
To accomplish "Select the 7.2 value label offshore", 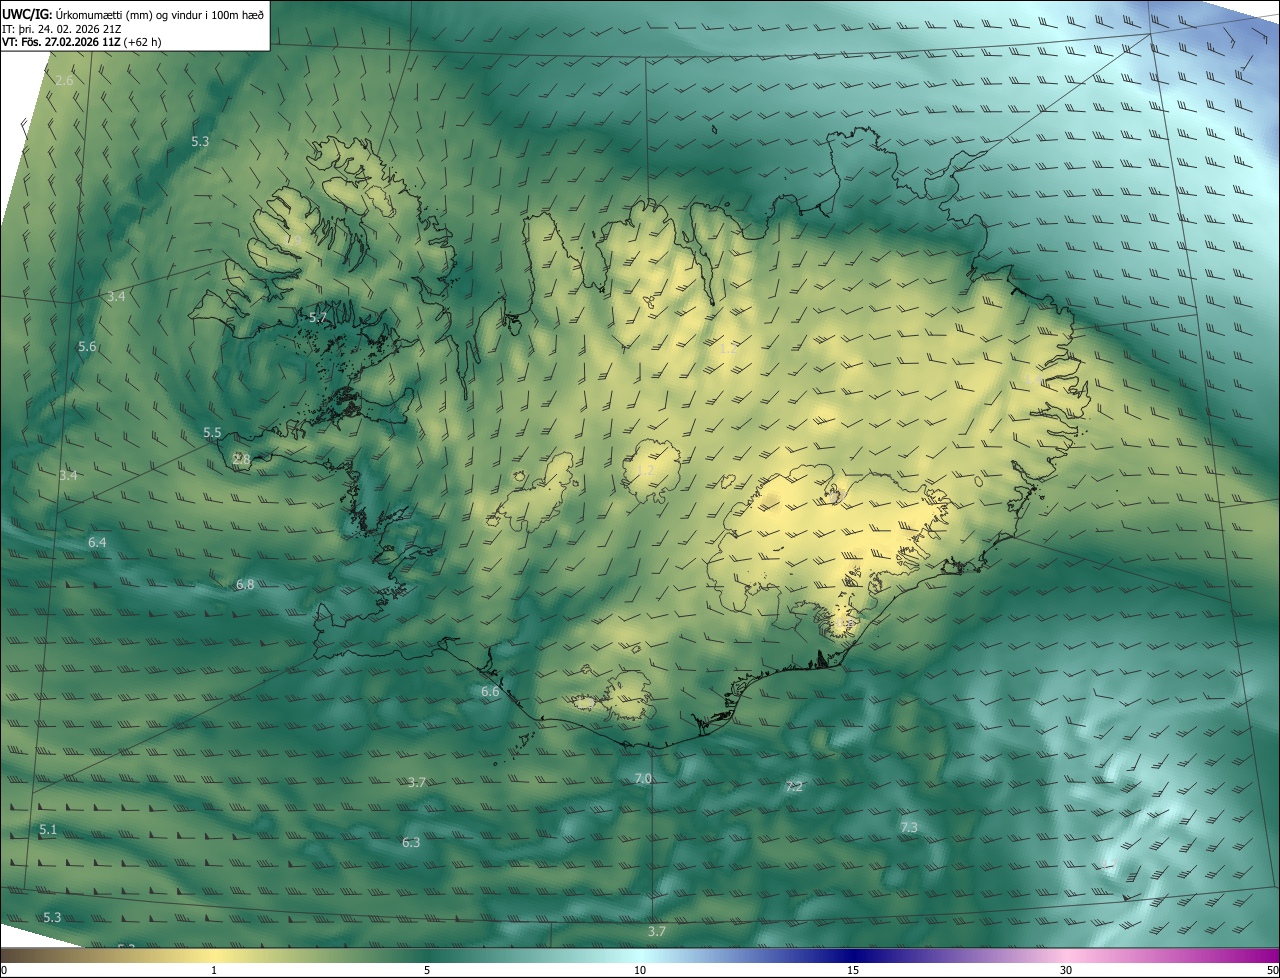I will [x=794, y=787].
